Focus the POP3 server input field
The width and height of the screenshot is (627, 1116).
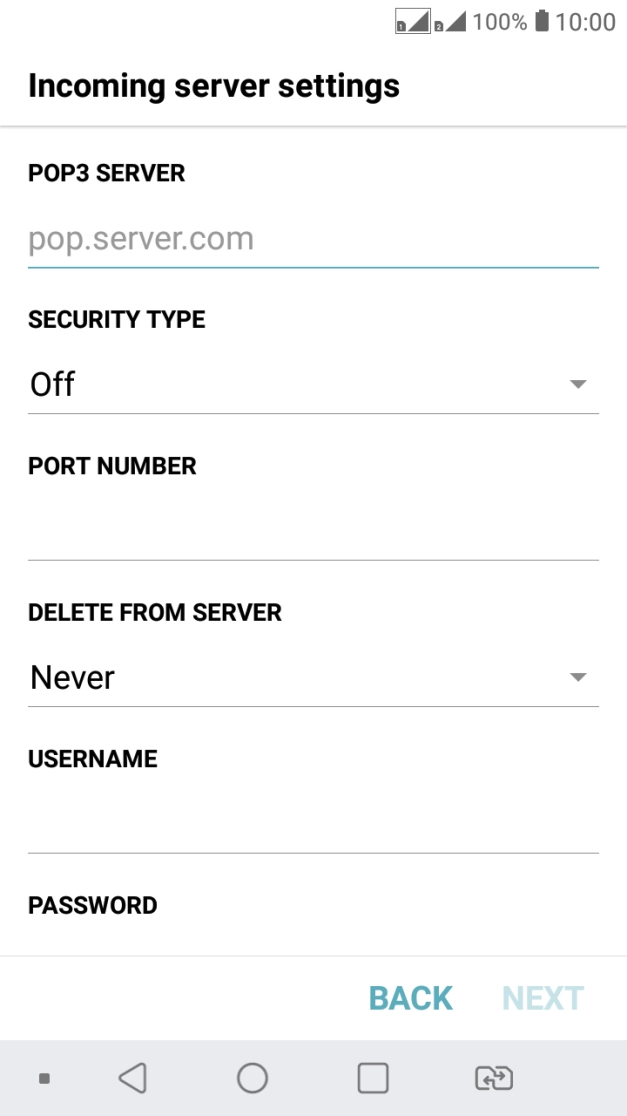point(313,239)
